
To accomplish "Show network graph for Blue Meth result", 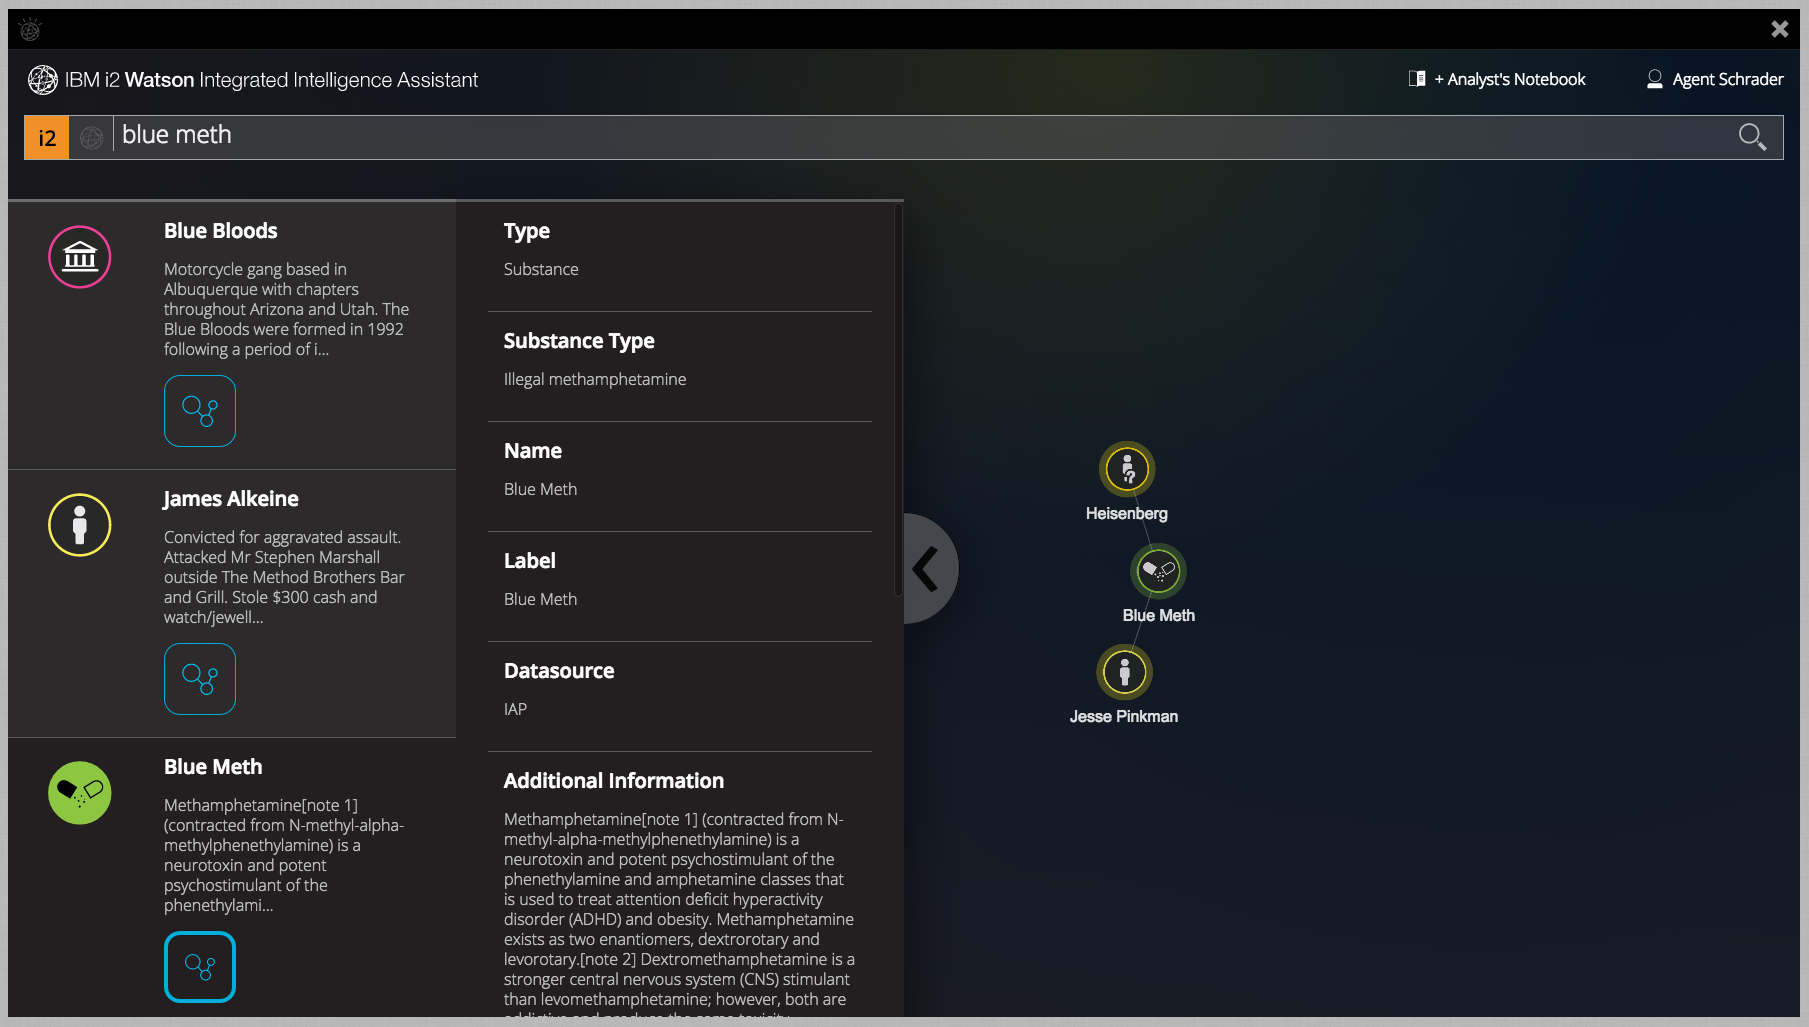I will coord(200,967).
